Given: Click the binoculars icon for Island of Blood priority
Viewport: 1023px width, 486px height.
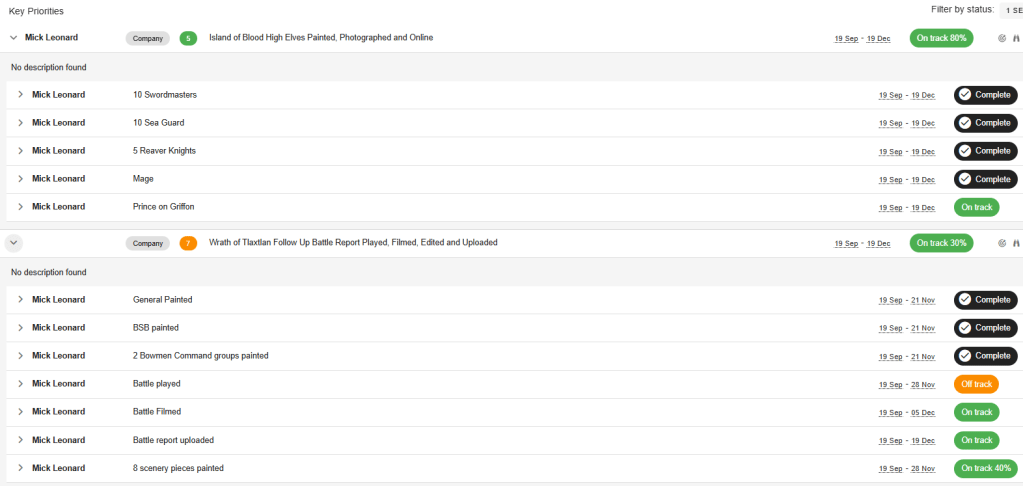Looking at the screenshot, I should tap(1015, 38).
